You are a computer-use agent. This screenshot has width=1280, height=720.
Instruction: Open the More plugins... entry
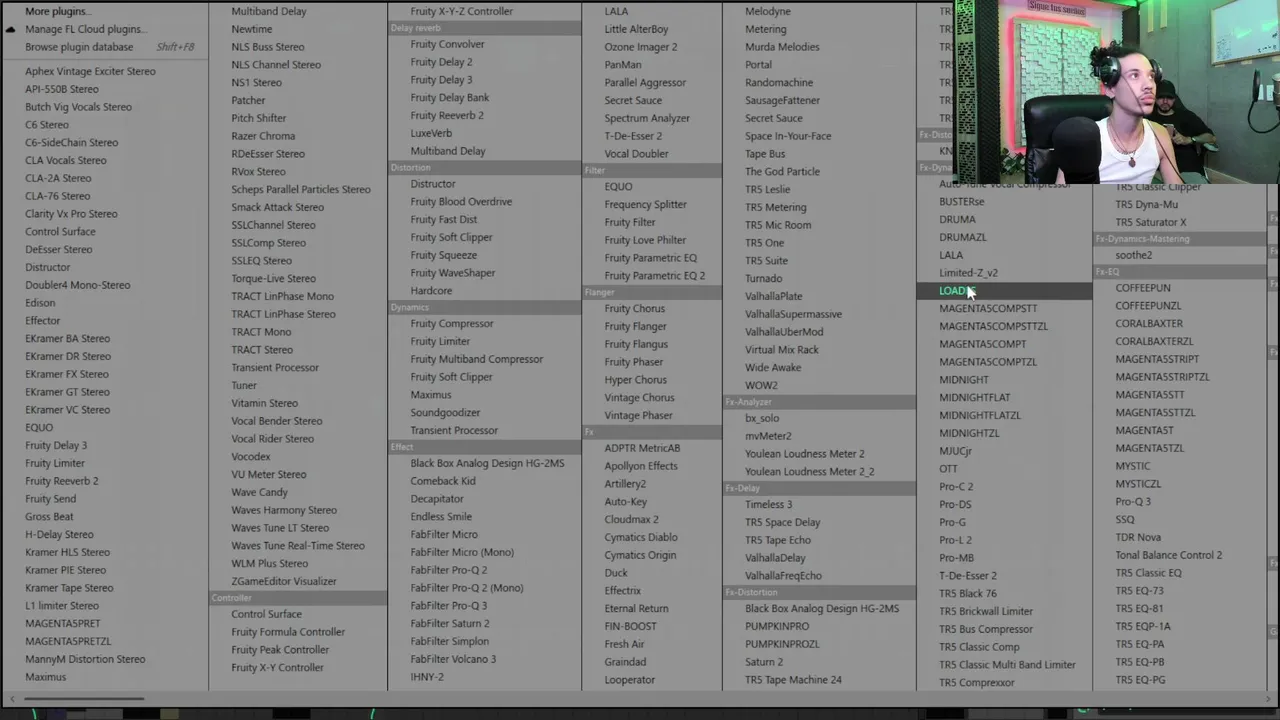click(57, 11)
